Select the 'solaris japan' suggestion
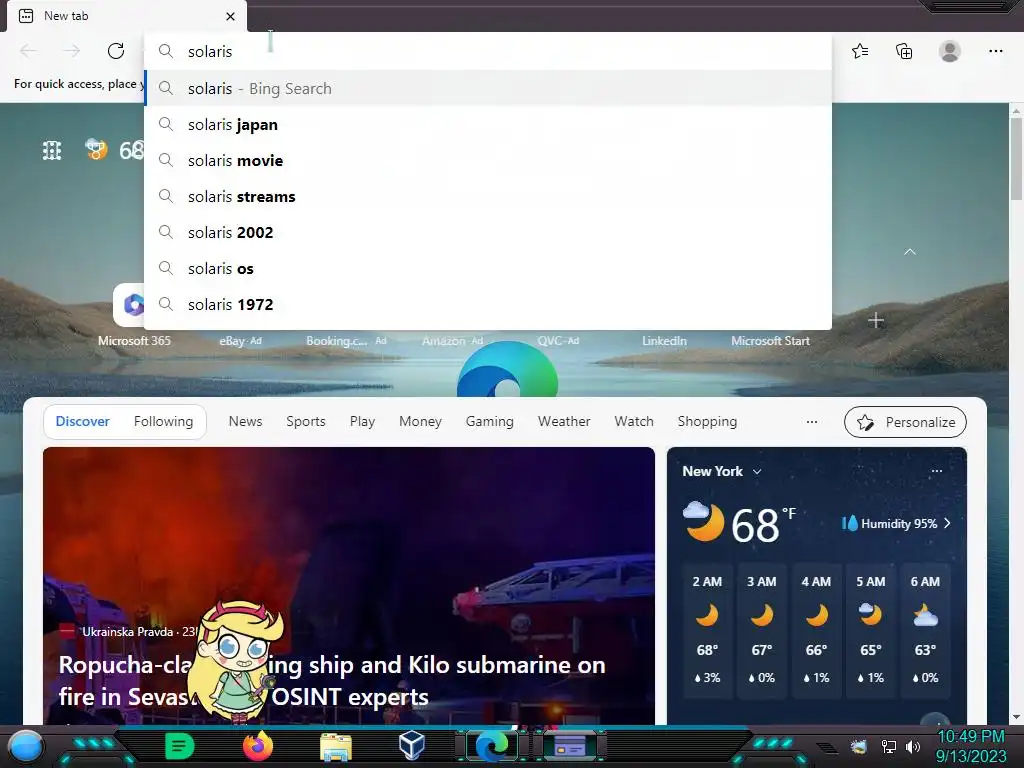Image resolution: width=1024 pixels, height=768 pixels. [x=488, y=124]
